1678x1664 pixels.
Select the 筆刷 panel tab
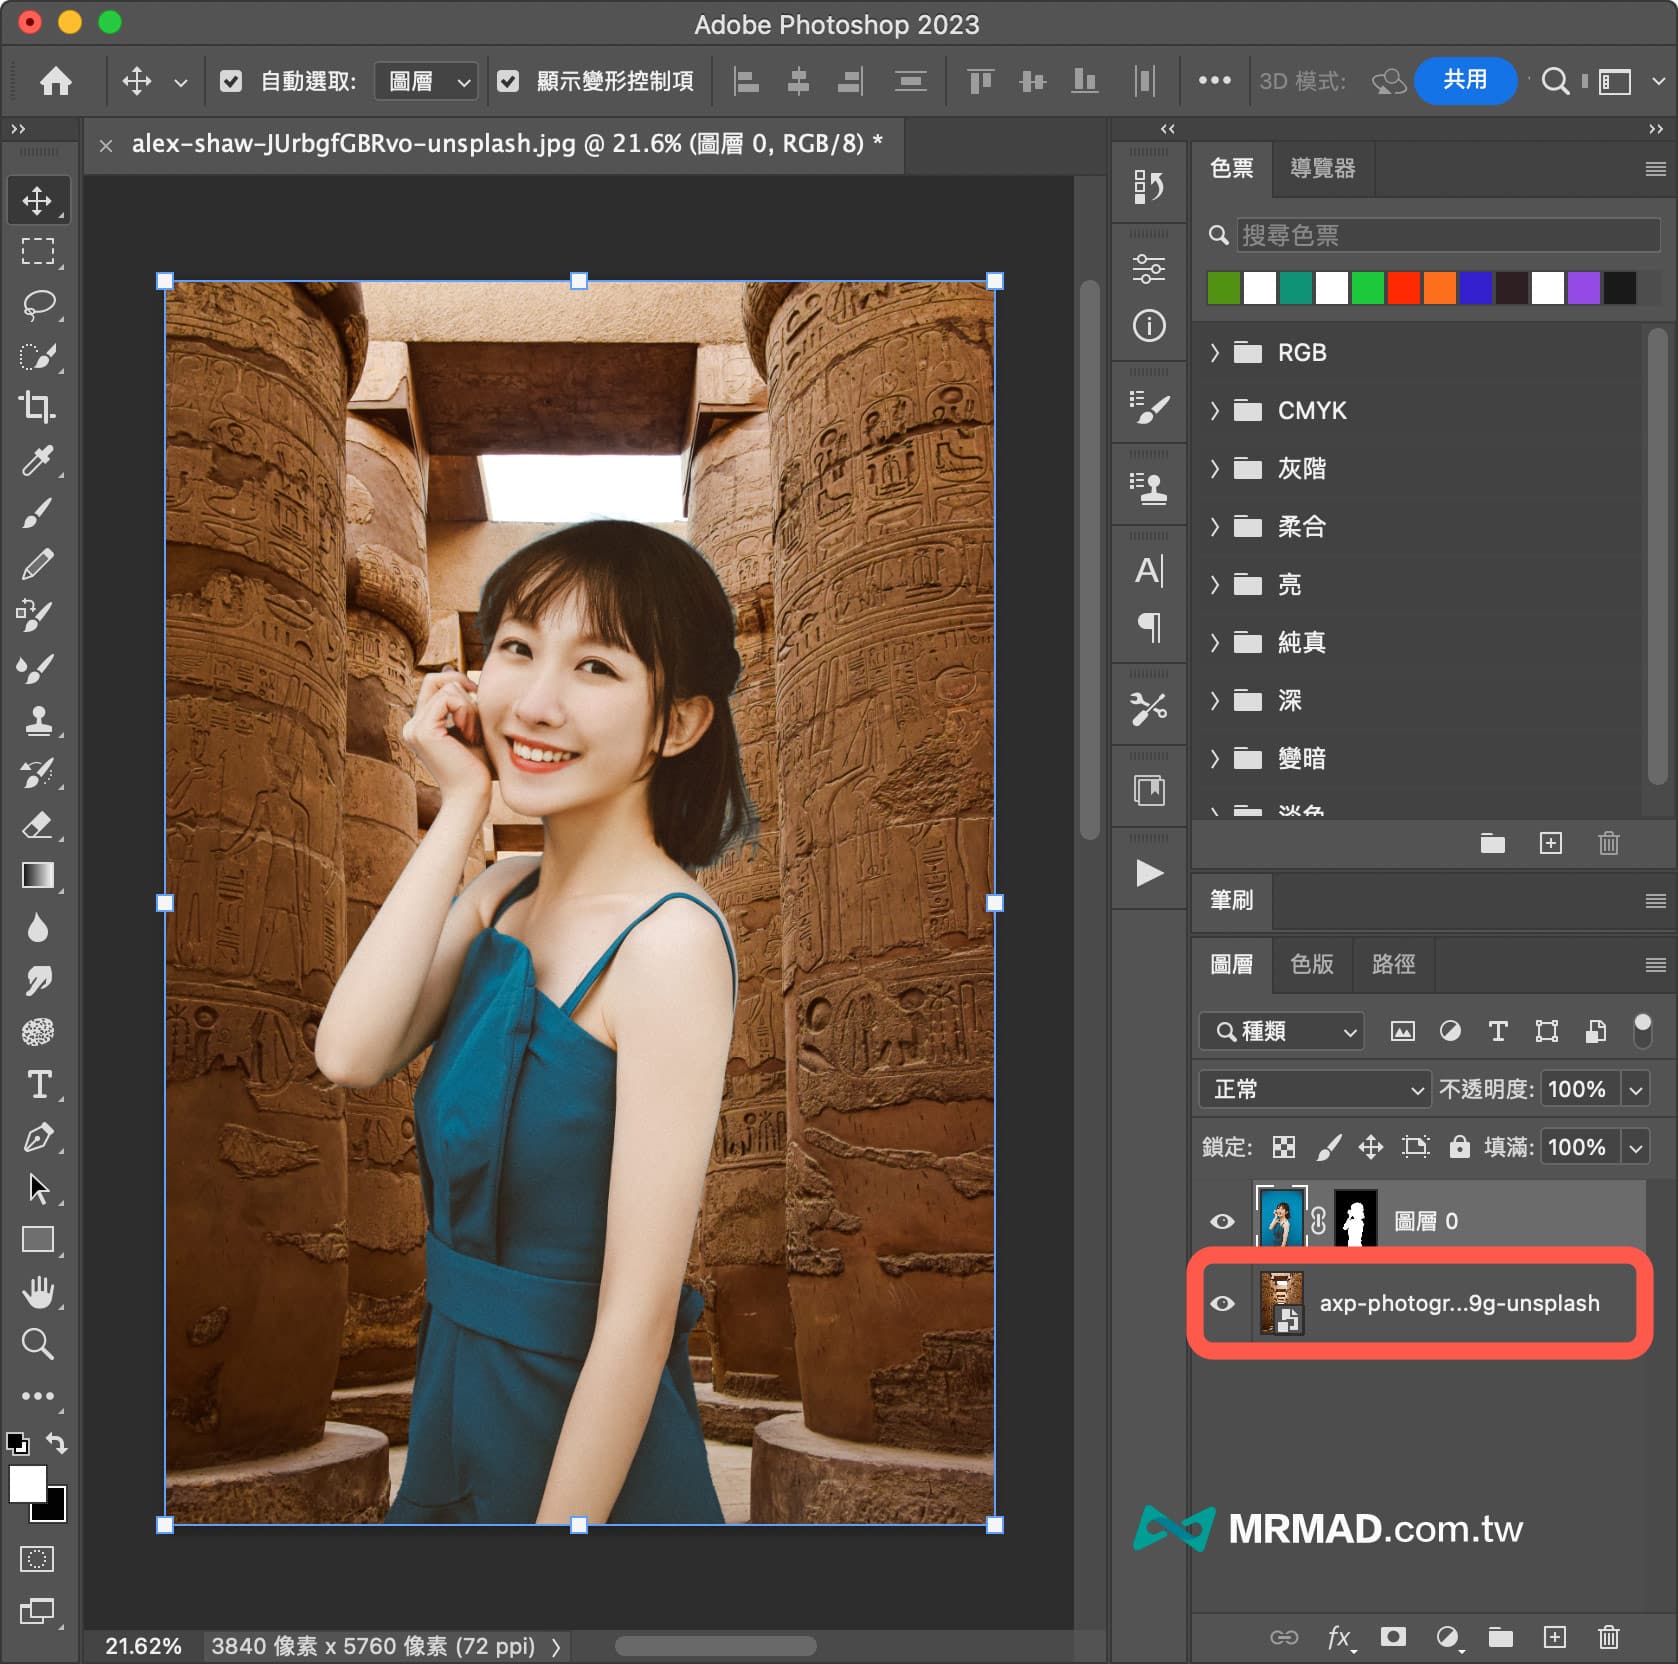tap(1231, 900)
